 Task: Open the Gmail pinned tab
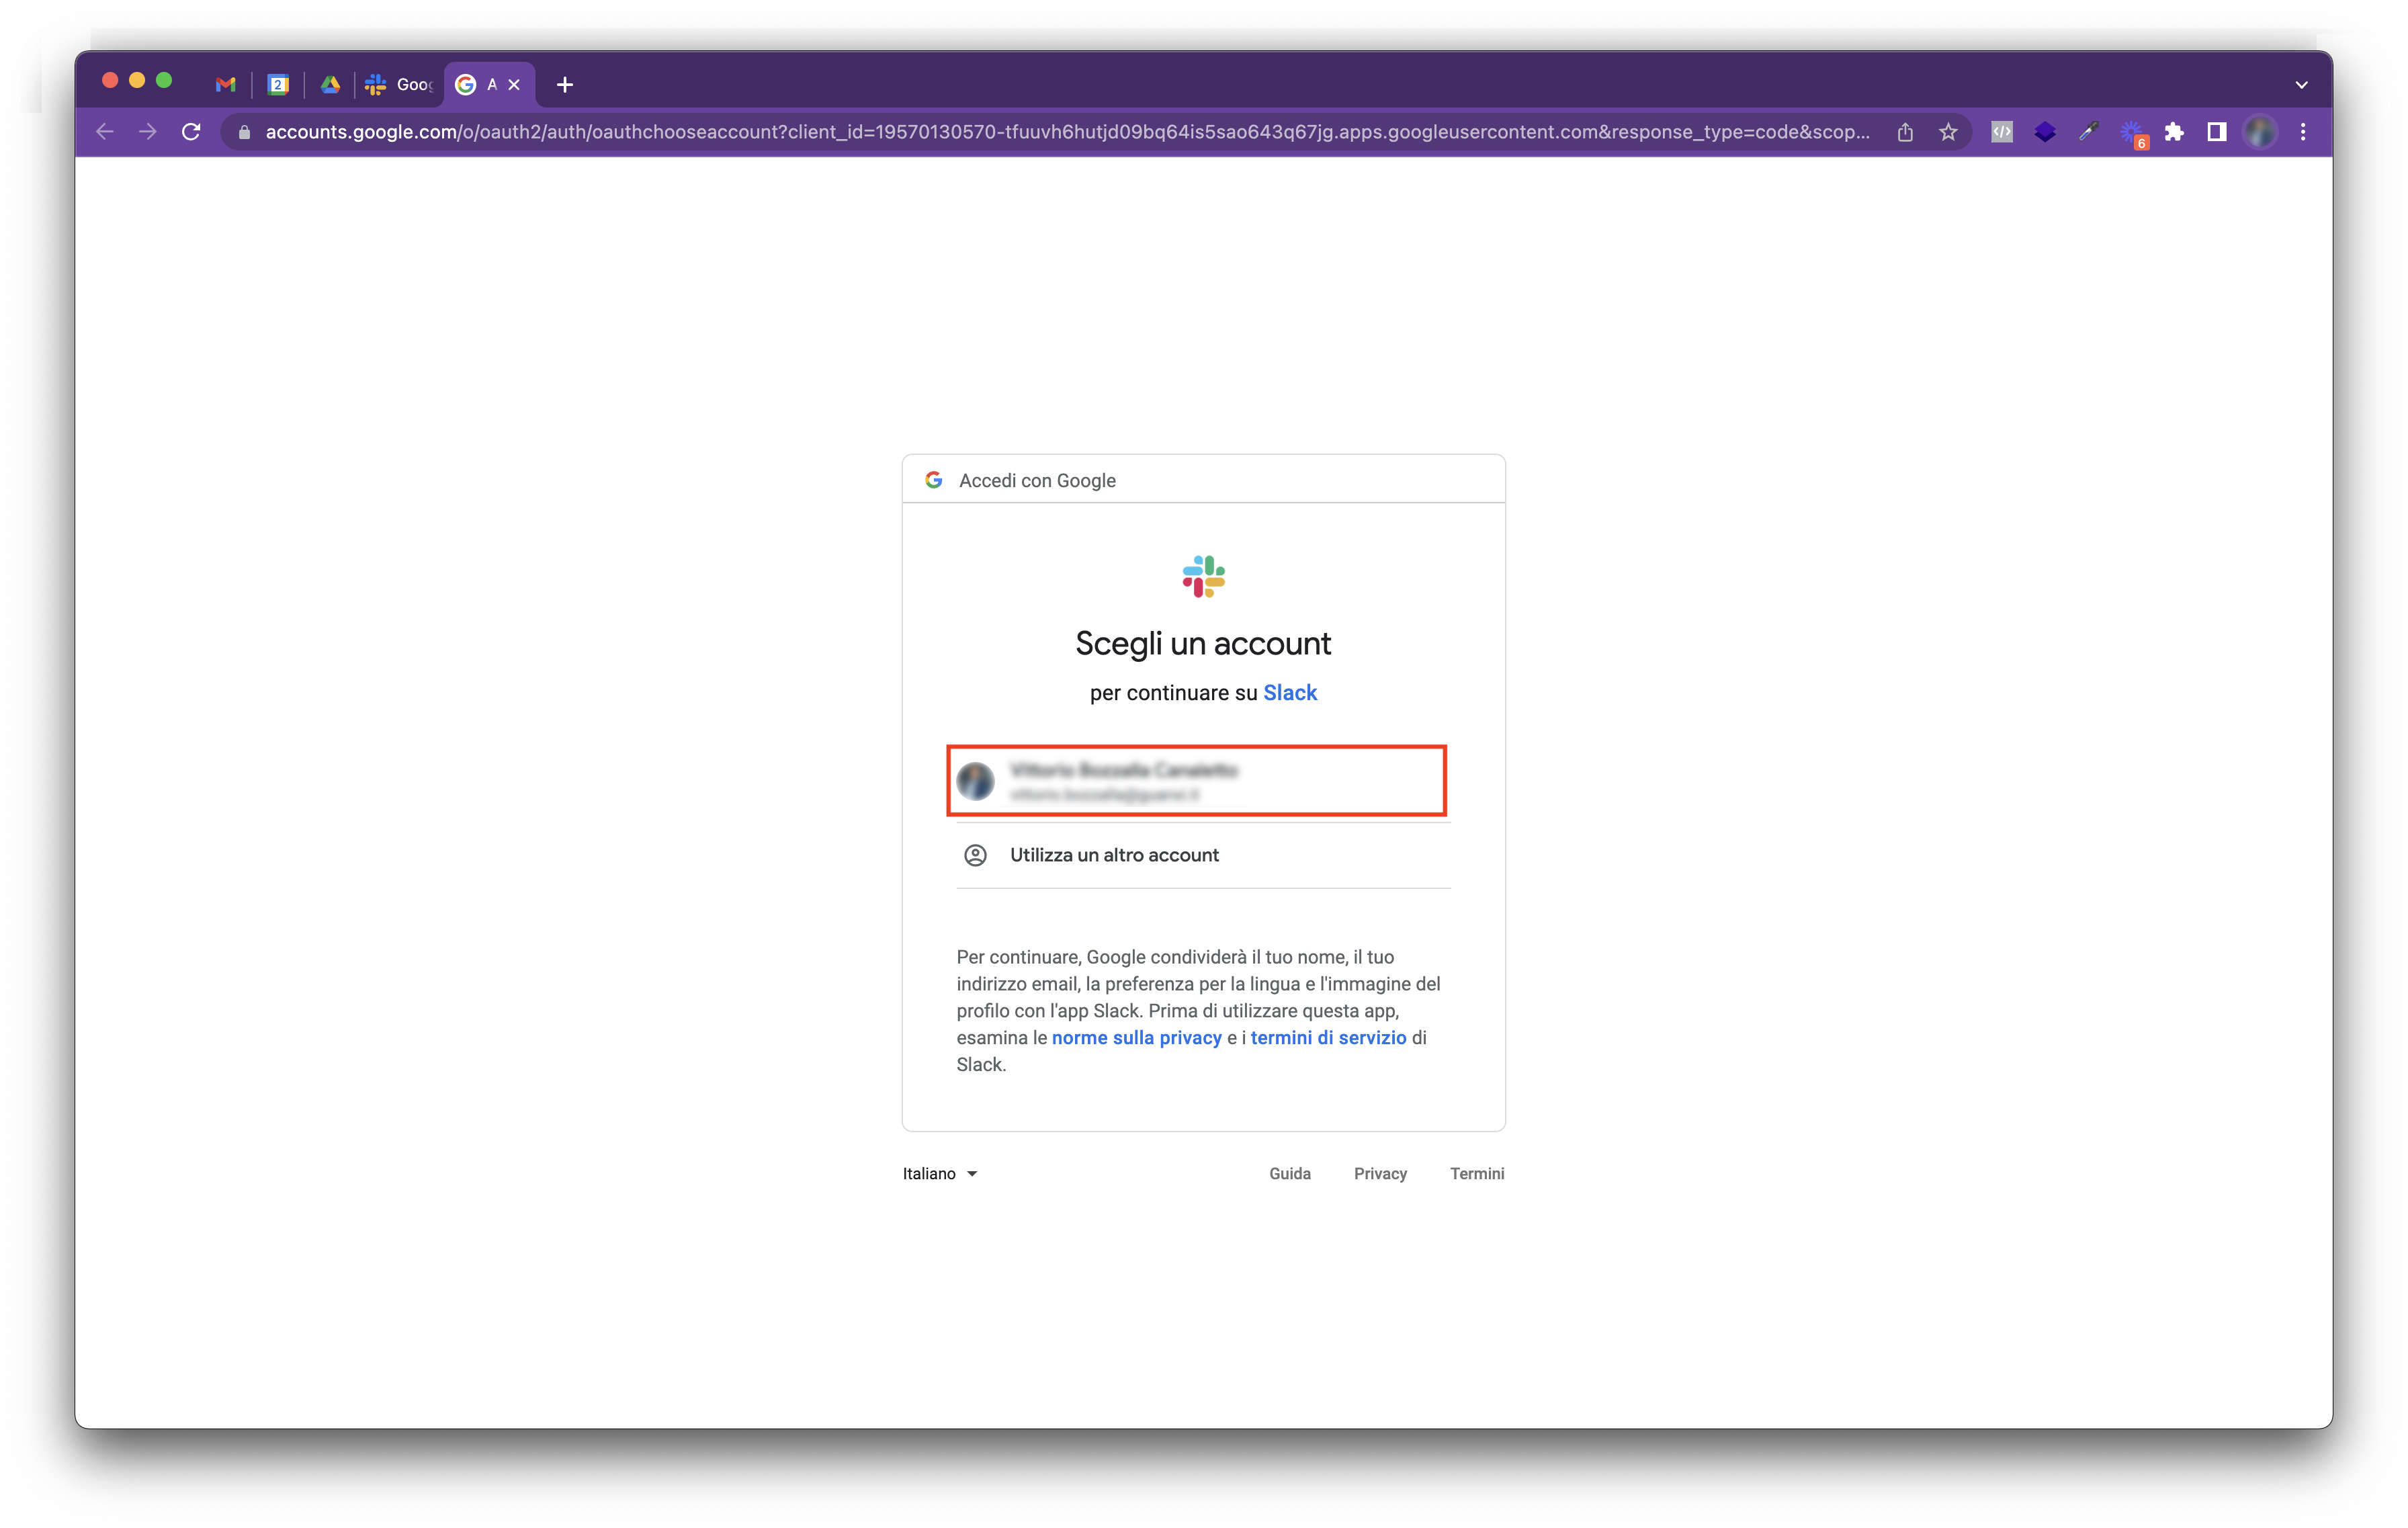226,85
